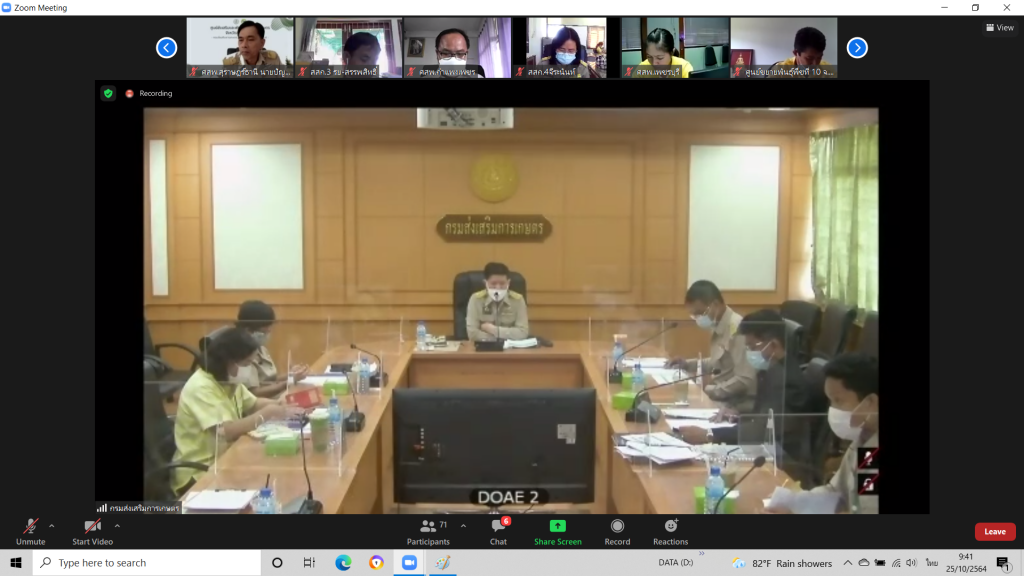Unmute the microphone
The height and width of the screenshot is (576, 1024).
tap(31, 532)
